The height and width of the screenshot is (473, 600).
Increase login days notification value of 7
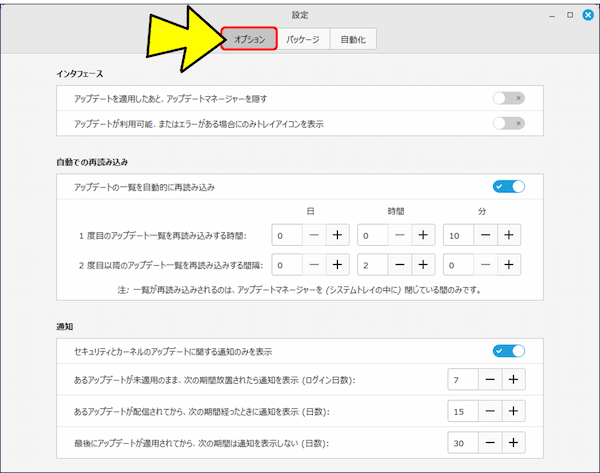point(512,380)
